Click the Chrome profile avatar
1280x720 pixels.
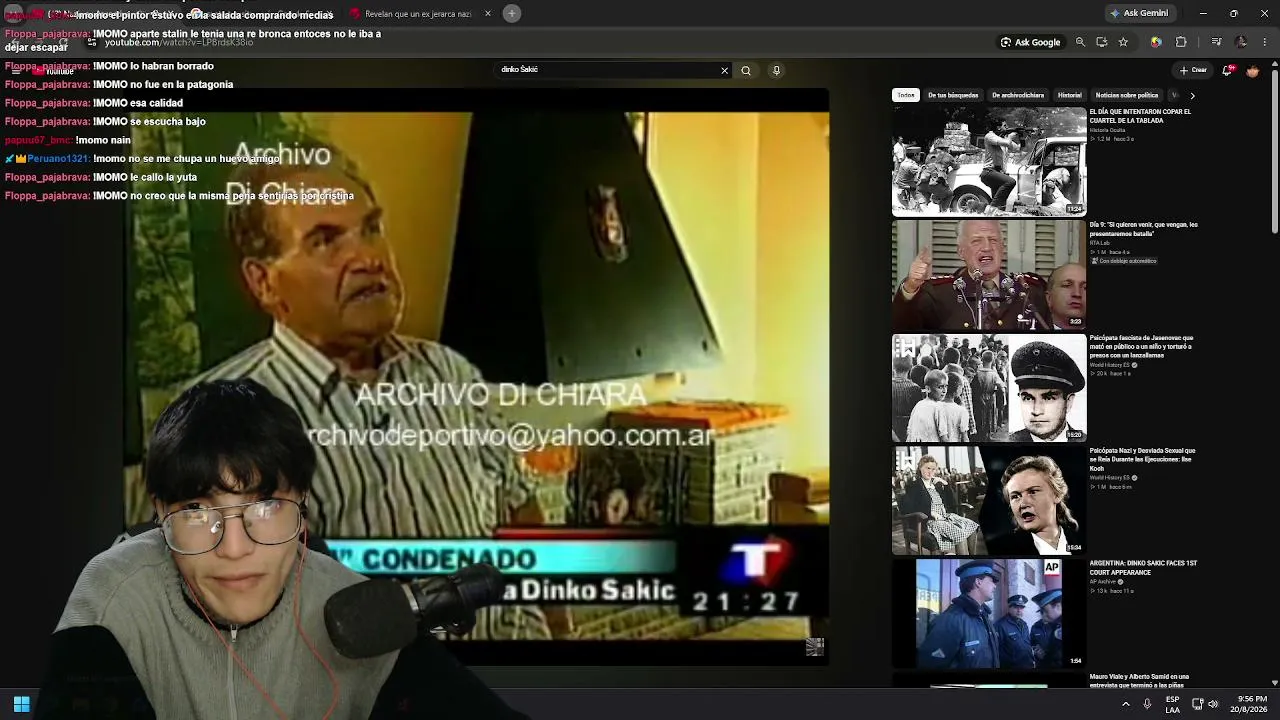(1241, 42)
